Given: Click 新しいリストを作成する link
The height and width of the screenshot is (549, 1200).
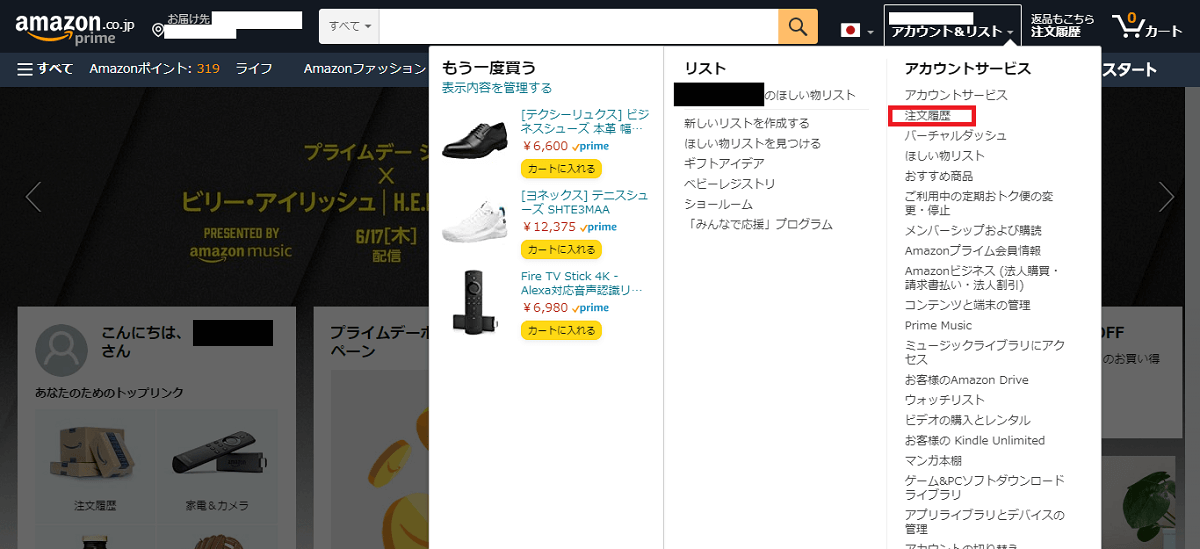Looking at the screenshot, I should 746,123.
